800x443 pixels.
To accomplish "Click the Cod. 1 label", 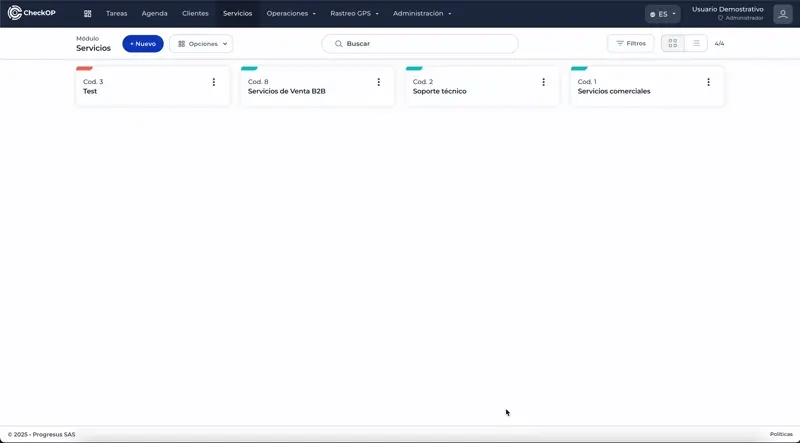I will click(587, 82).
